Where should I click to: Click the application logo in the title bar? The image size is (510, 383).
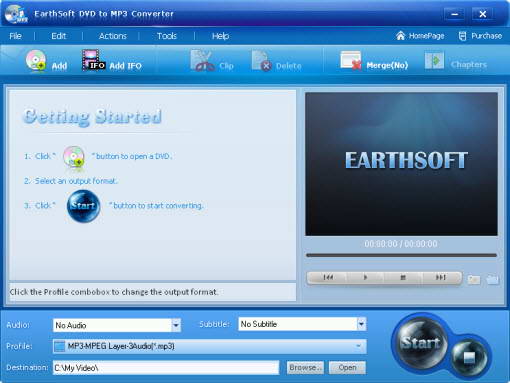pyautogui.click(x=16, y=14)
